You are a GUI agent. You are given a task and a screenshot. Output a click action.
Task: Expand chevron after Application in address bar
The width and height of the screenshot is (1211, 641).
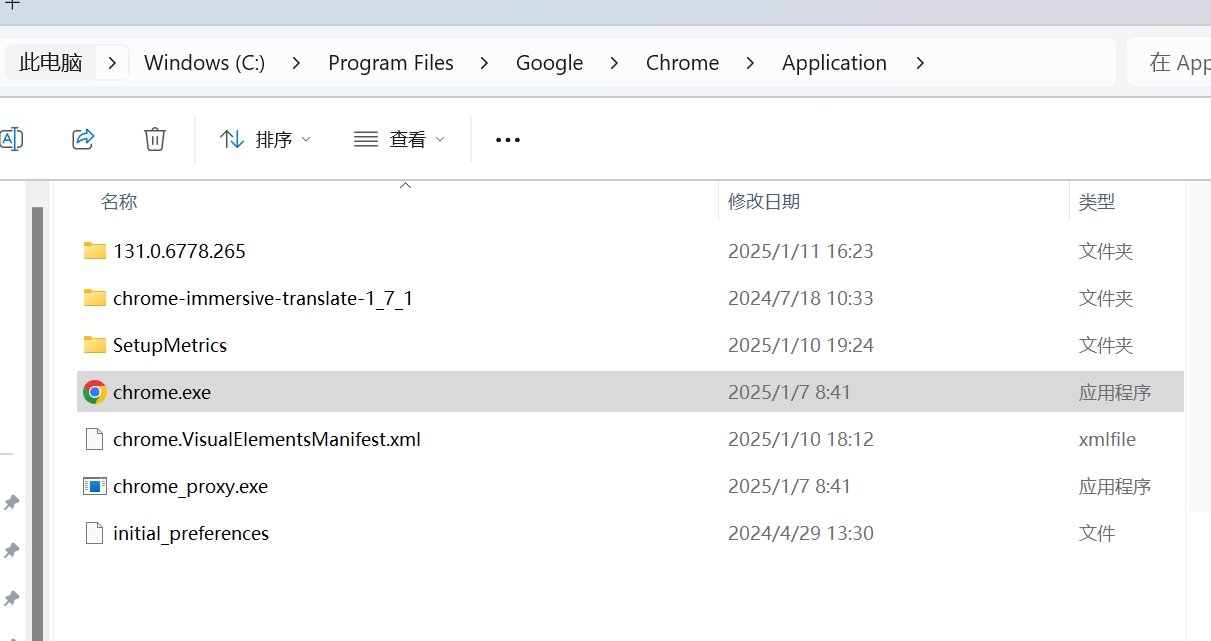[920, 63]
